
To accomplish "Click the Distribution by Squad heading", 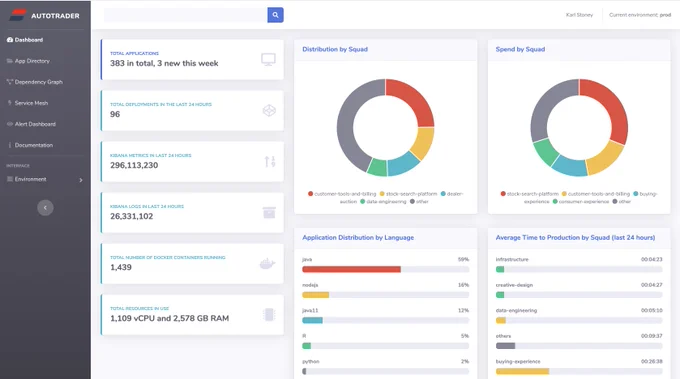I will (335, 49).
